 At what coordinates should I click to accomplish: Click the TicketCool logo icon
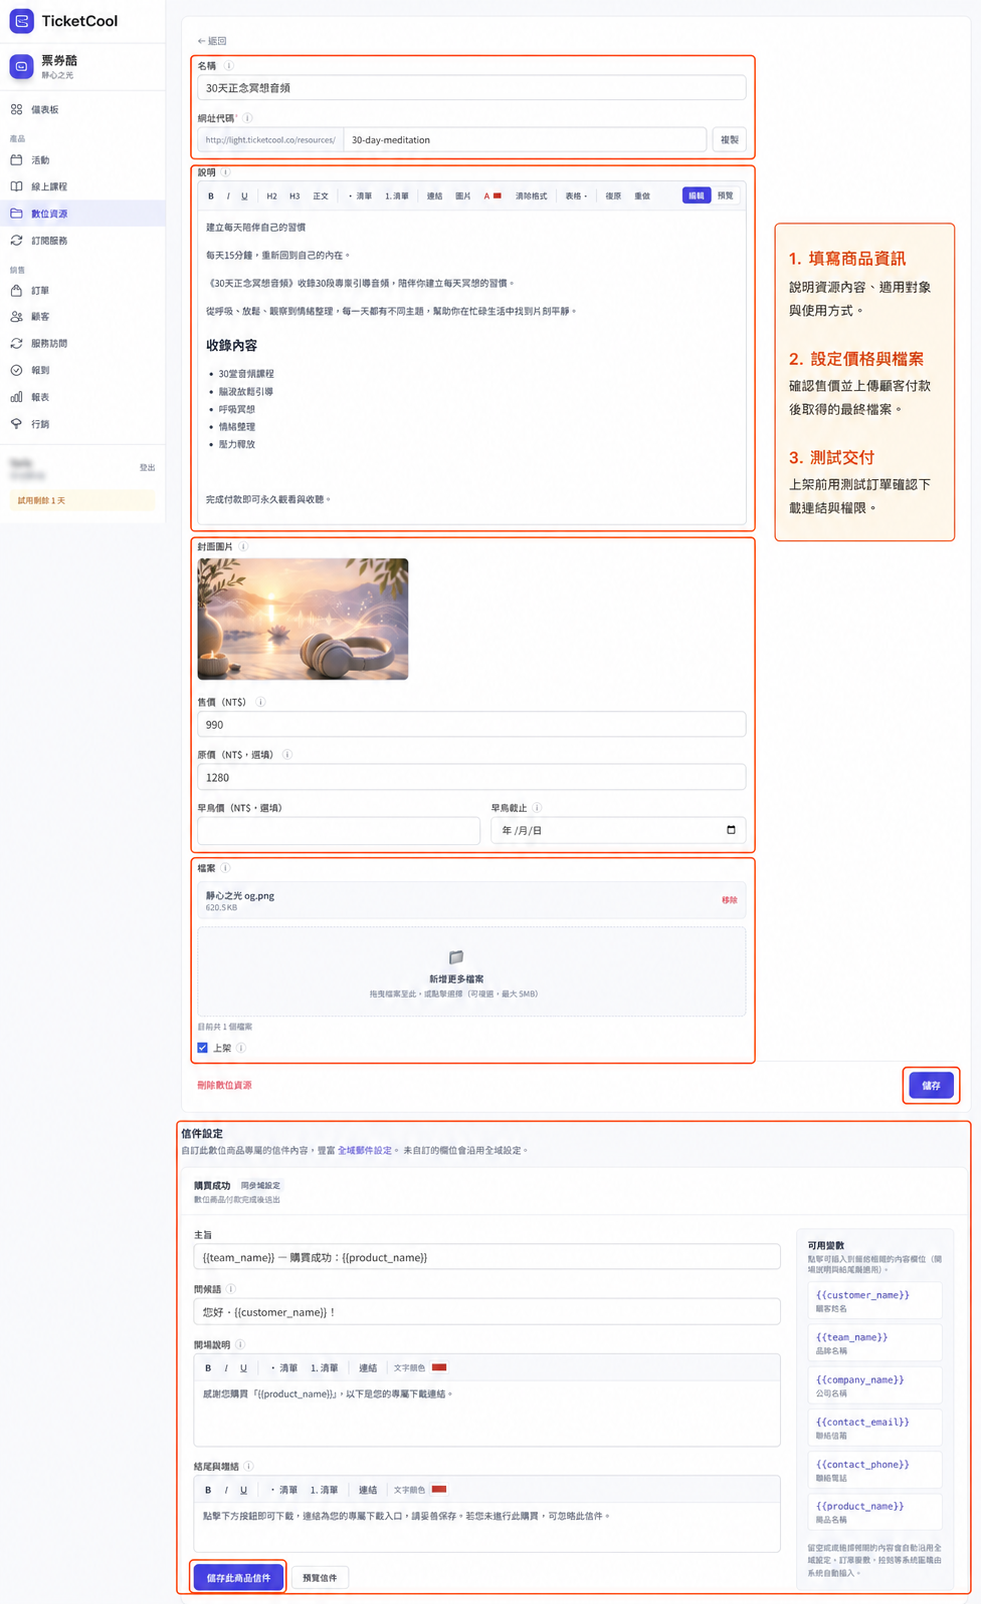click(x=21, y=21)
